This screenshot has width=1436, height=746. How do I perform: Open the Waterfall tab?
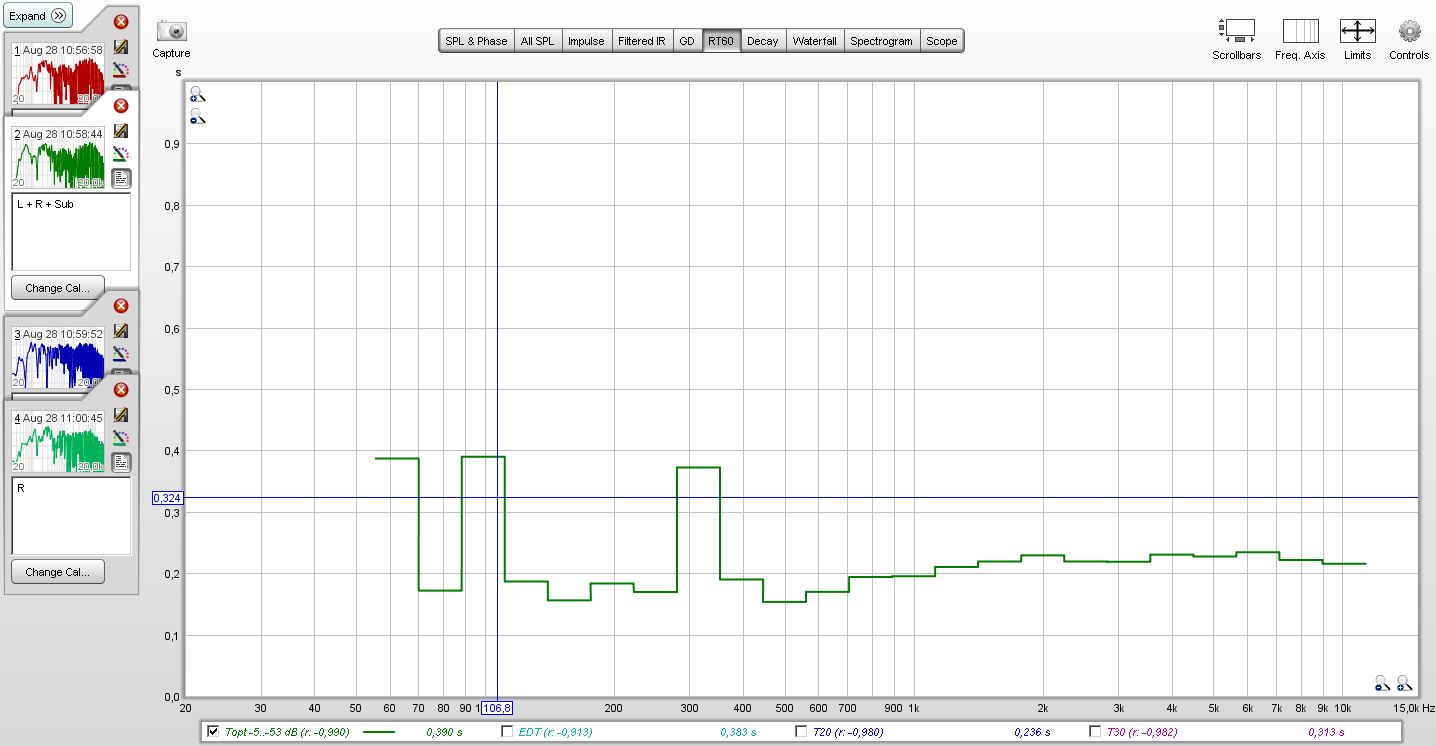coord(815,41)
